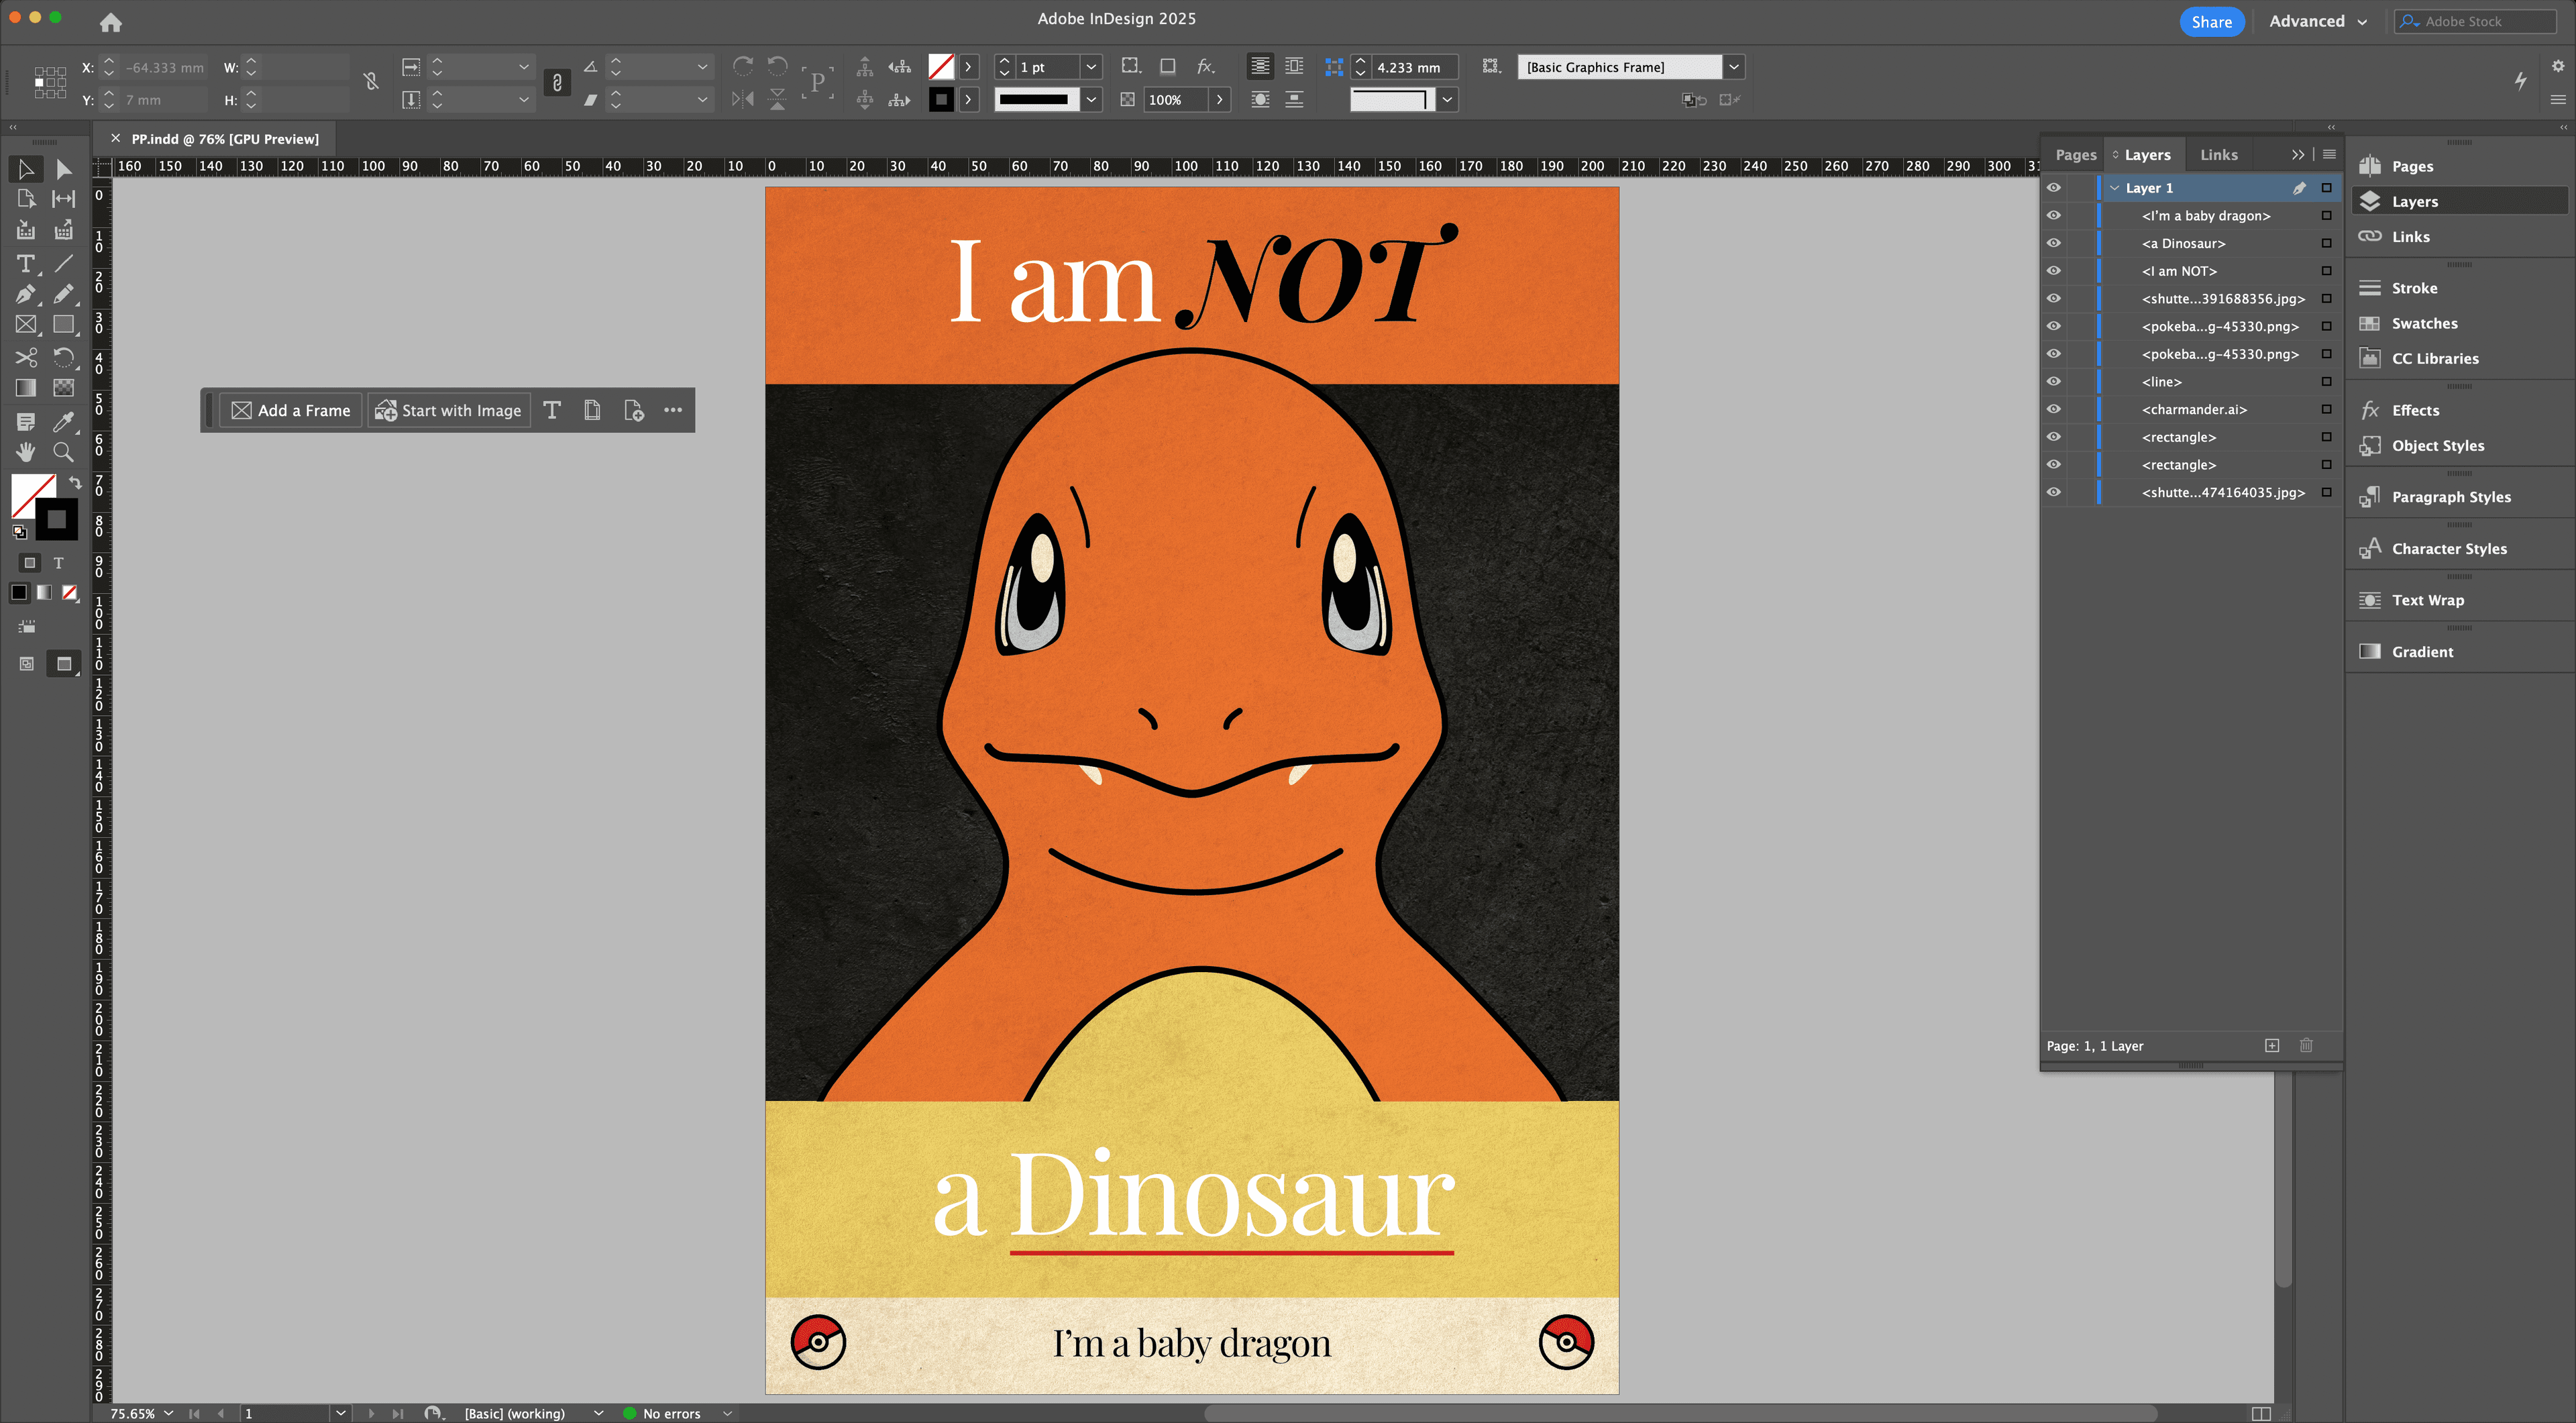Activate the Eyedropper tool
This screenshot has width=2576, height=1423.
(x=63, y=421)
